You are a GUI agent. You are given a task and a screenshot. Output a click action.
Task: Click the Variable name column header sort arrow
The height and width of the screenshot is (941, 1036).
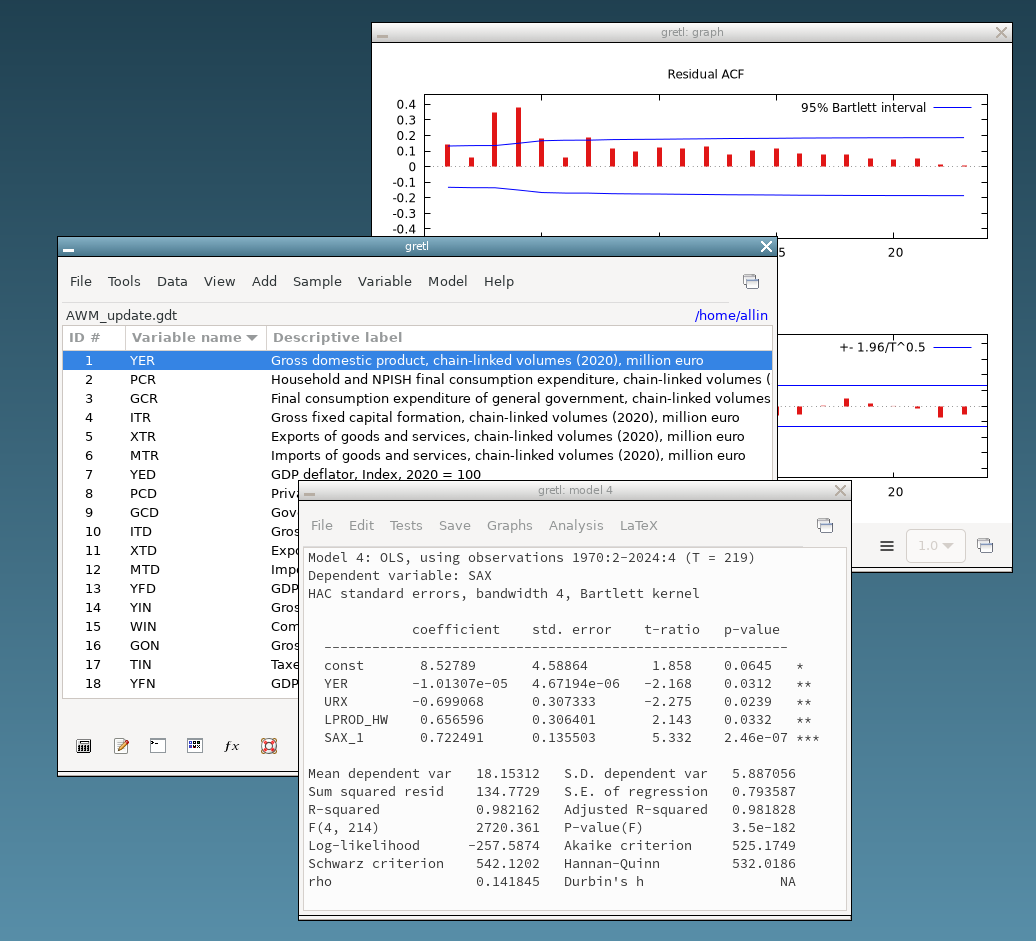(x=252, y=338)
